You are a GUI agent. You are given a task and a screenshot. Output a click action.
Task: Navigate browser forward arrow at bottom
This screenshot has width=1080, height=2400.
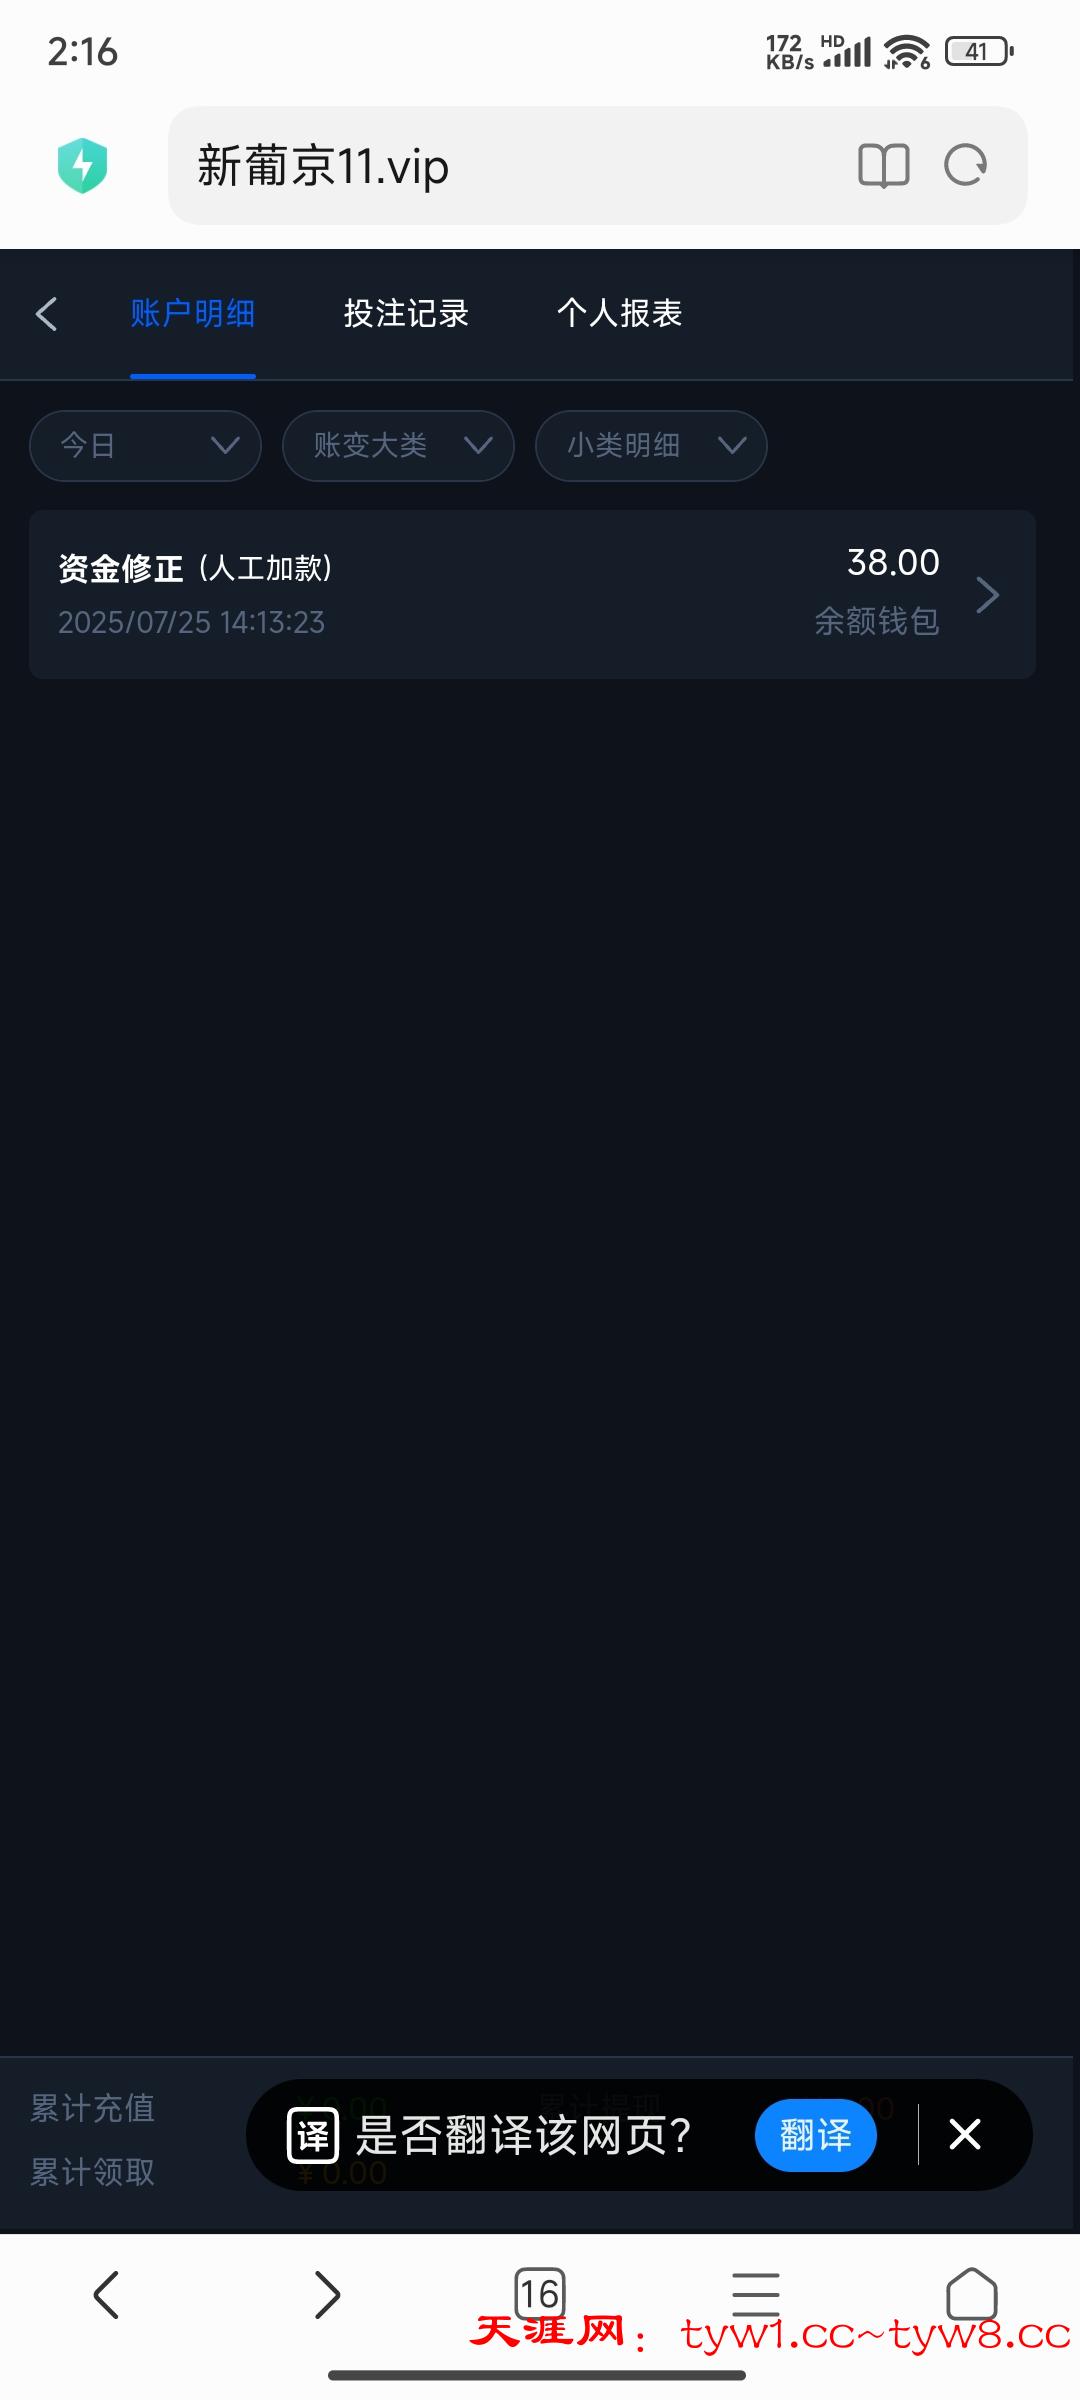tap(327, 2294)
